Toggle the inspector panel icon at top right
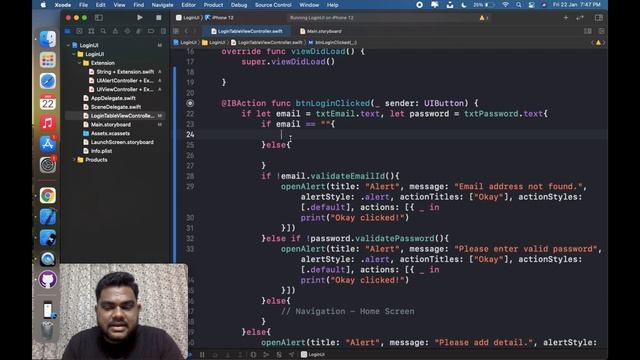The image size is (640, 360). (599, 18)
